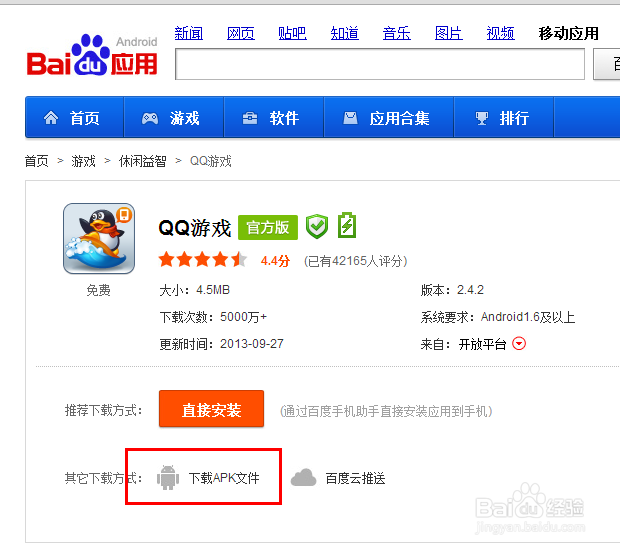
Task: Open the 网页 link at top
Action: click(x=241, y=33)
